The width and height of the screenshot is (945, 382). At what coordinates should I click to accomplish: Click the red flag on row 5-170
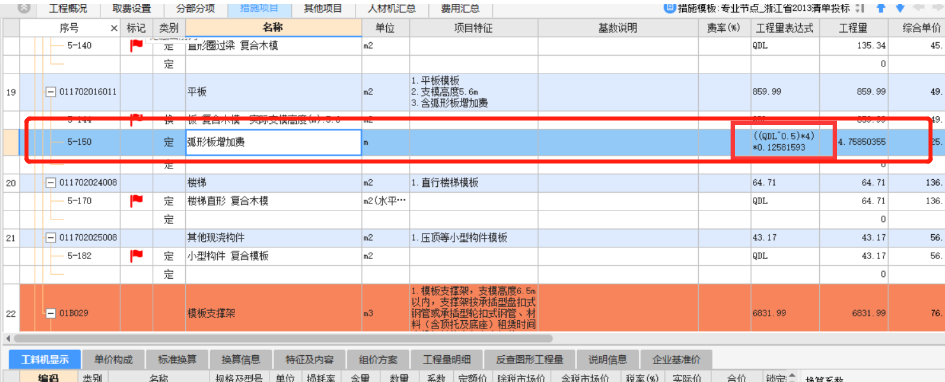[x=137, y=201]
